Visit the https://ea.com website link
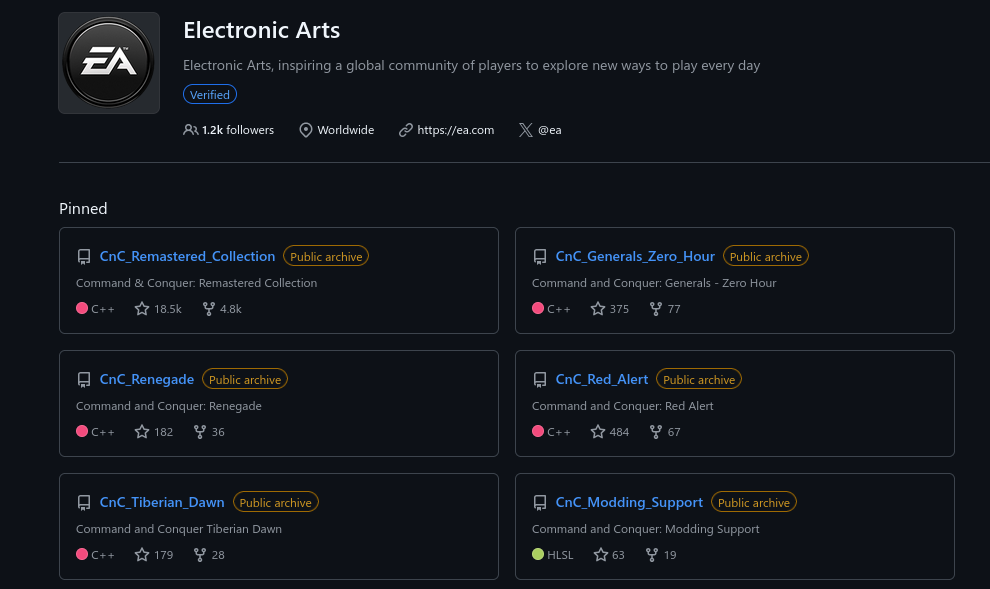 pyautogui.click(x=455, y=130)
